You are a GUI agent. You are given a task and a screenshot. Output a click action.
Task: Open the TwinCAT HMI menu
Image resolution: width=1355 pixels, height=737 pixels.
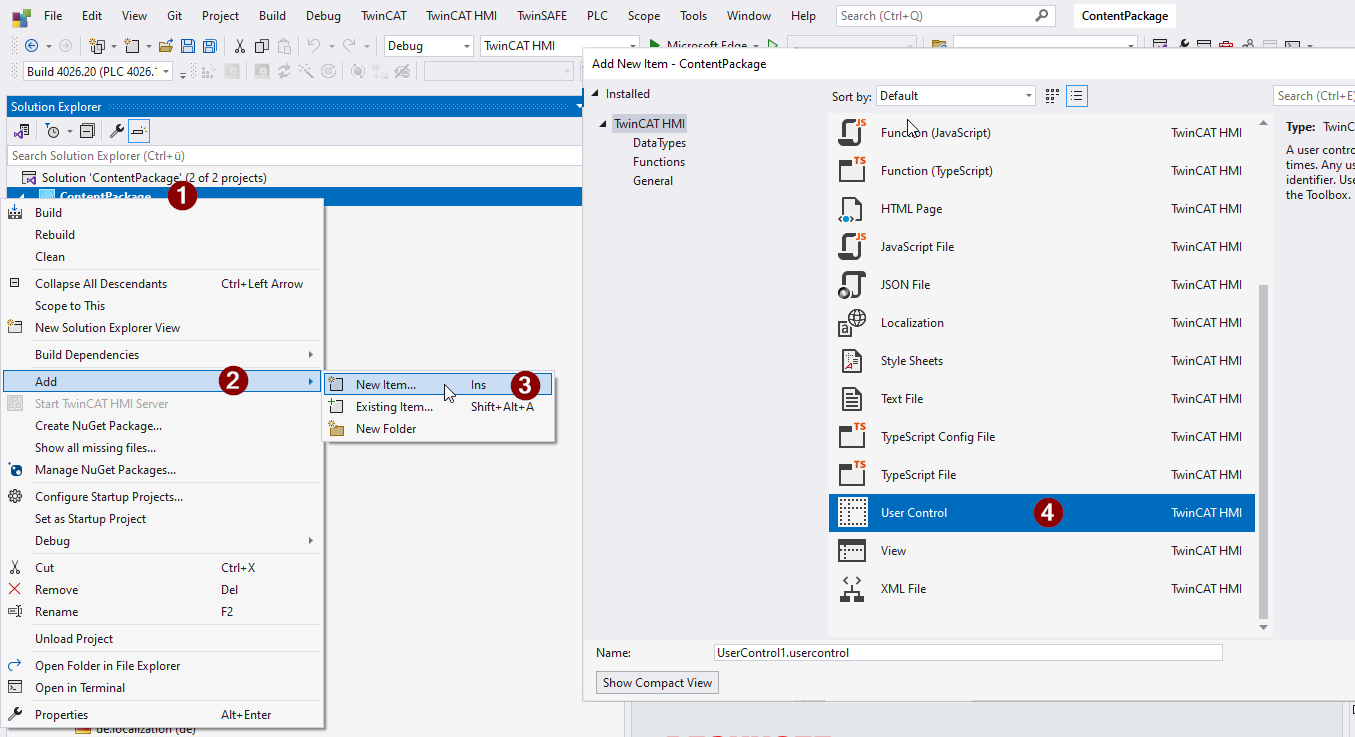[x=461, y=16]
